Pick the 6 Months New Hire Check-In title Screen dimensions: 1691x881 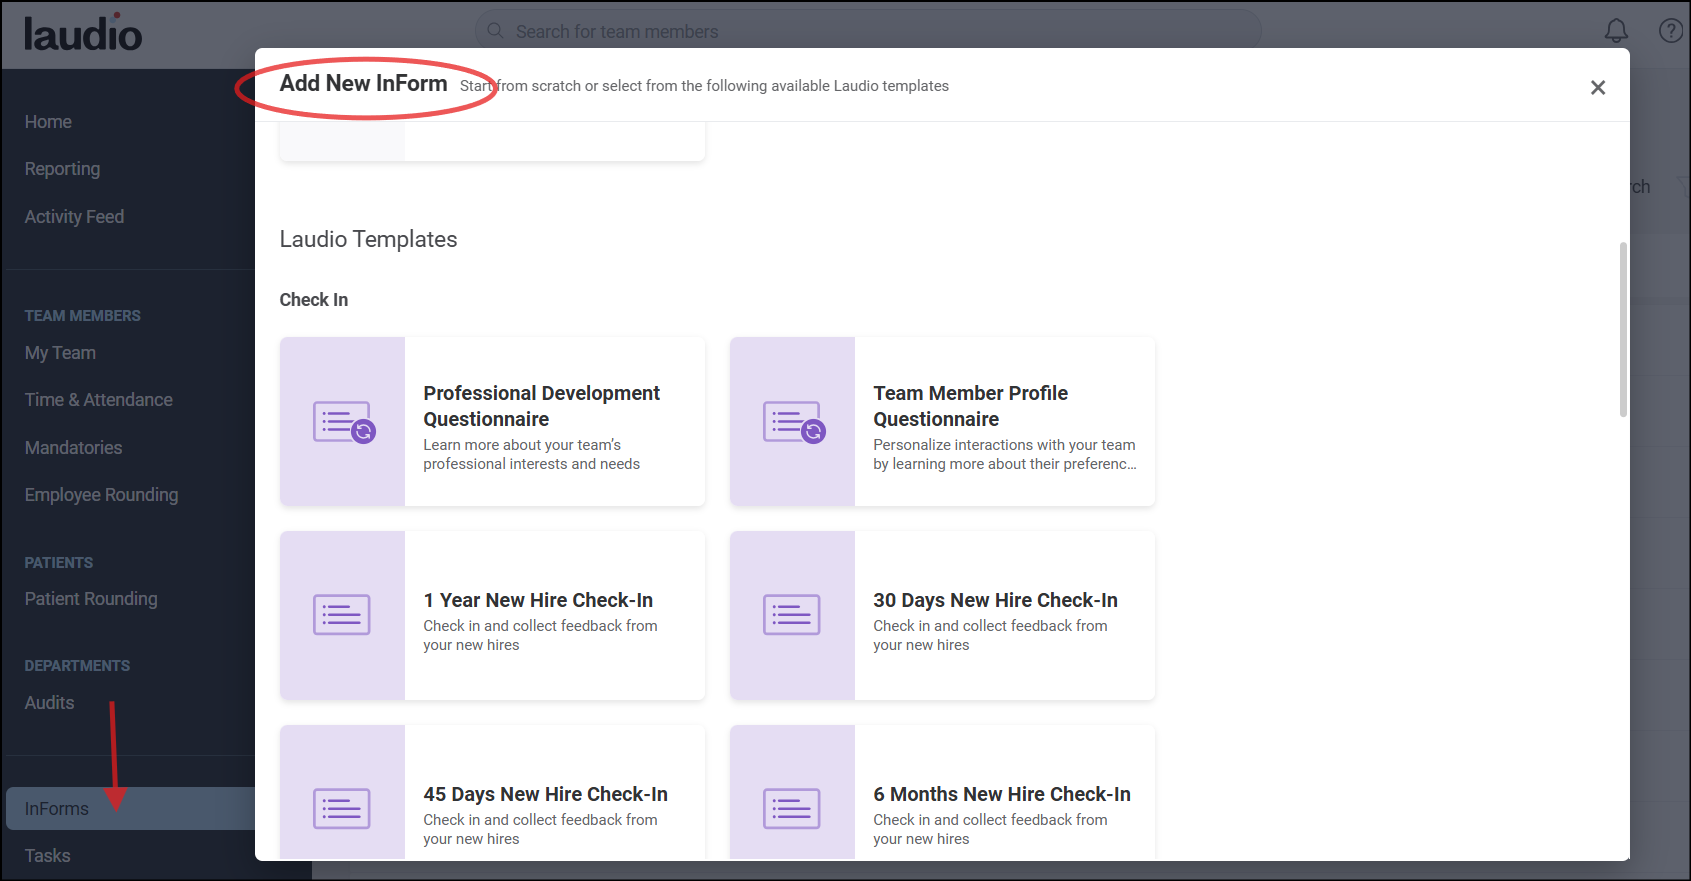pos(1002,794)
